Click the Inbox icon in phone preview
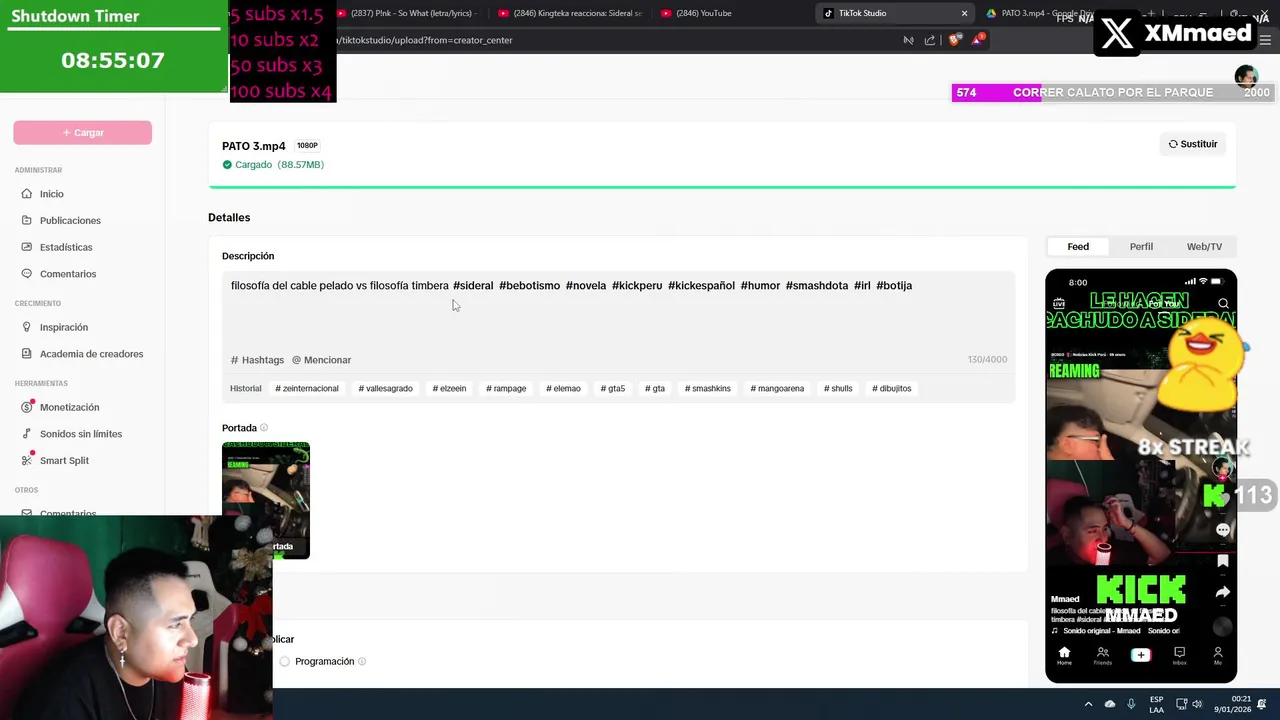 pyautogui.click(x=1179, y=655)
